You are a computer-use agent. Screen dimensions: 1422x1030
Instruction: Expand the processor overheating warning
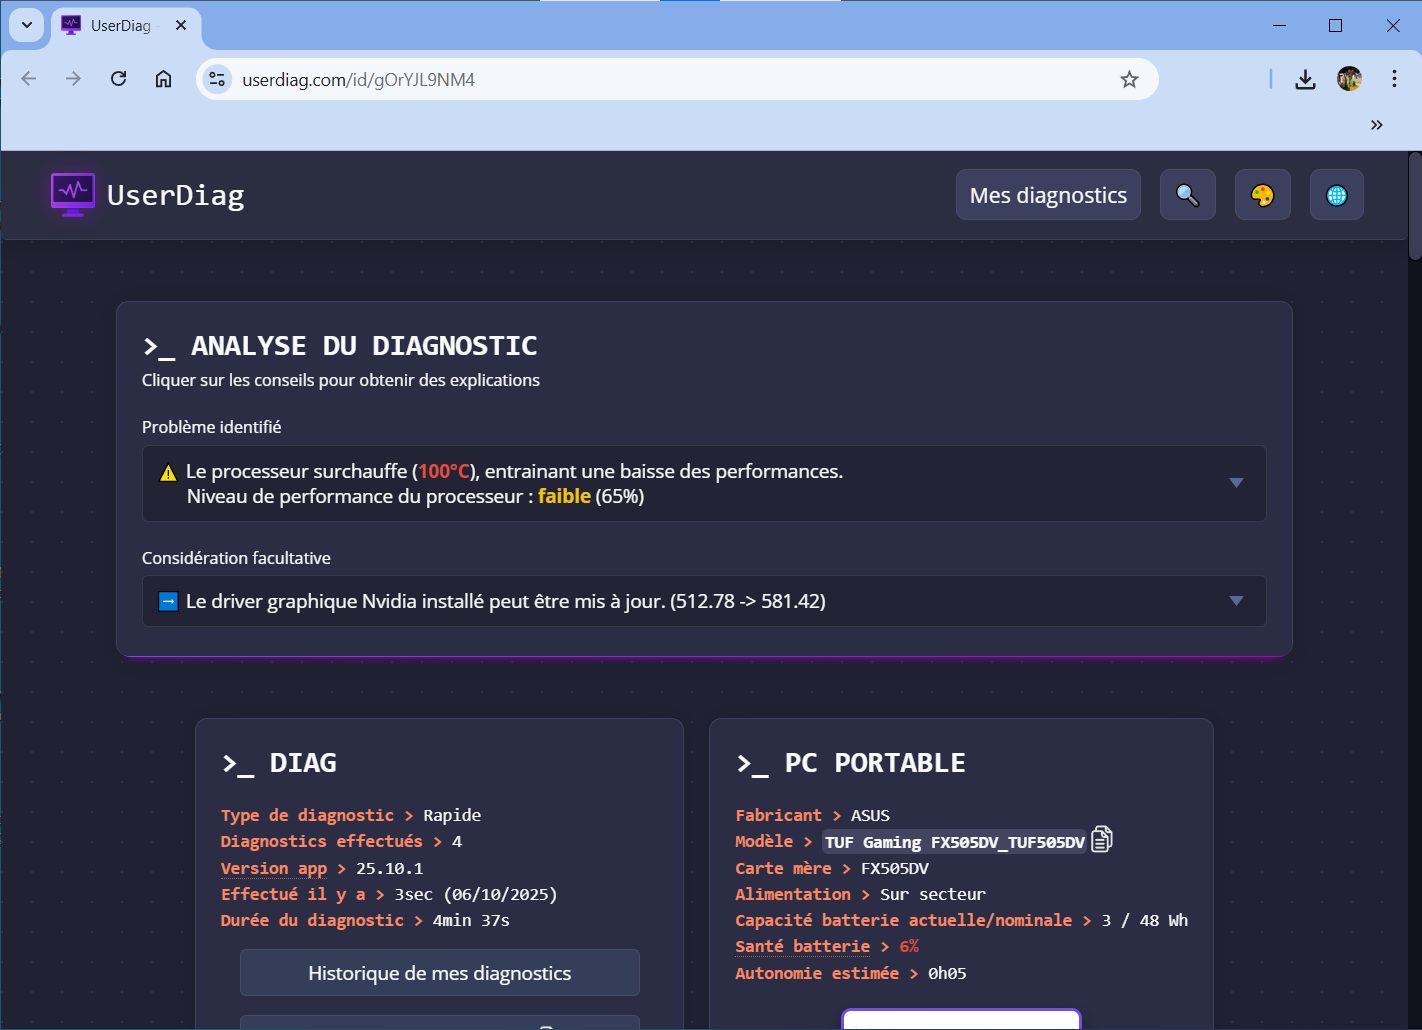pyautogui.click(x=1236, y=483)
